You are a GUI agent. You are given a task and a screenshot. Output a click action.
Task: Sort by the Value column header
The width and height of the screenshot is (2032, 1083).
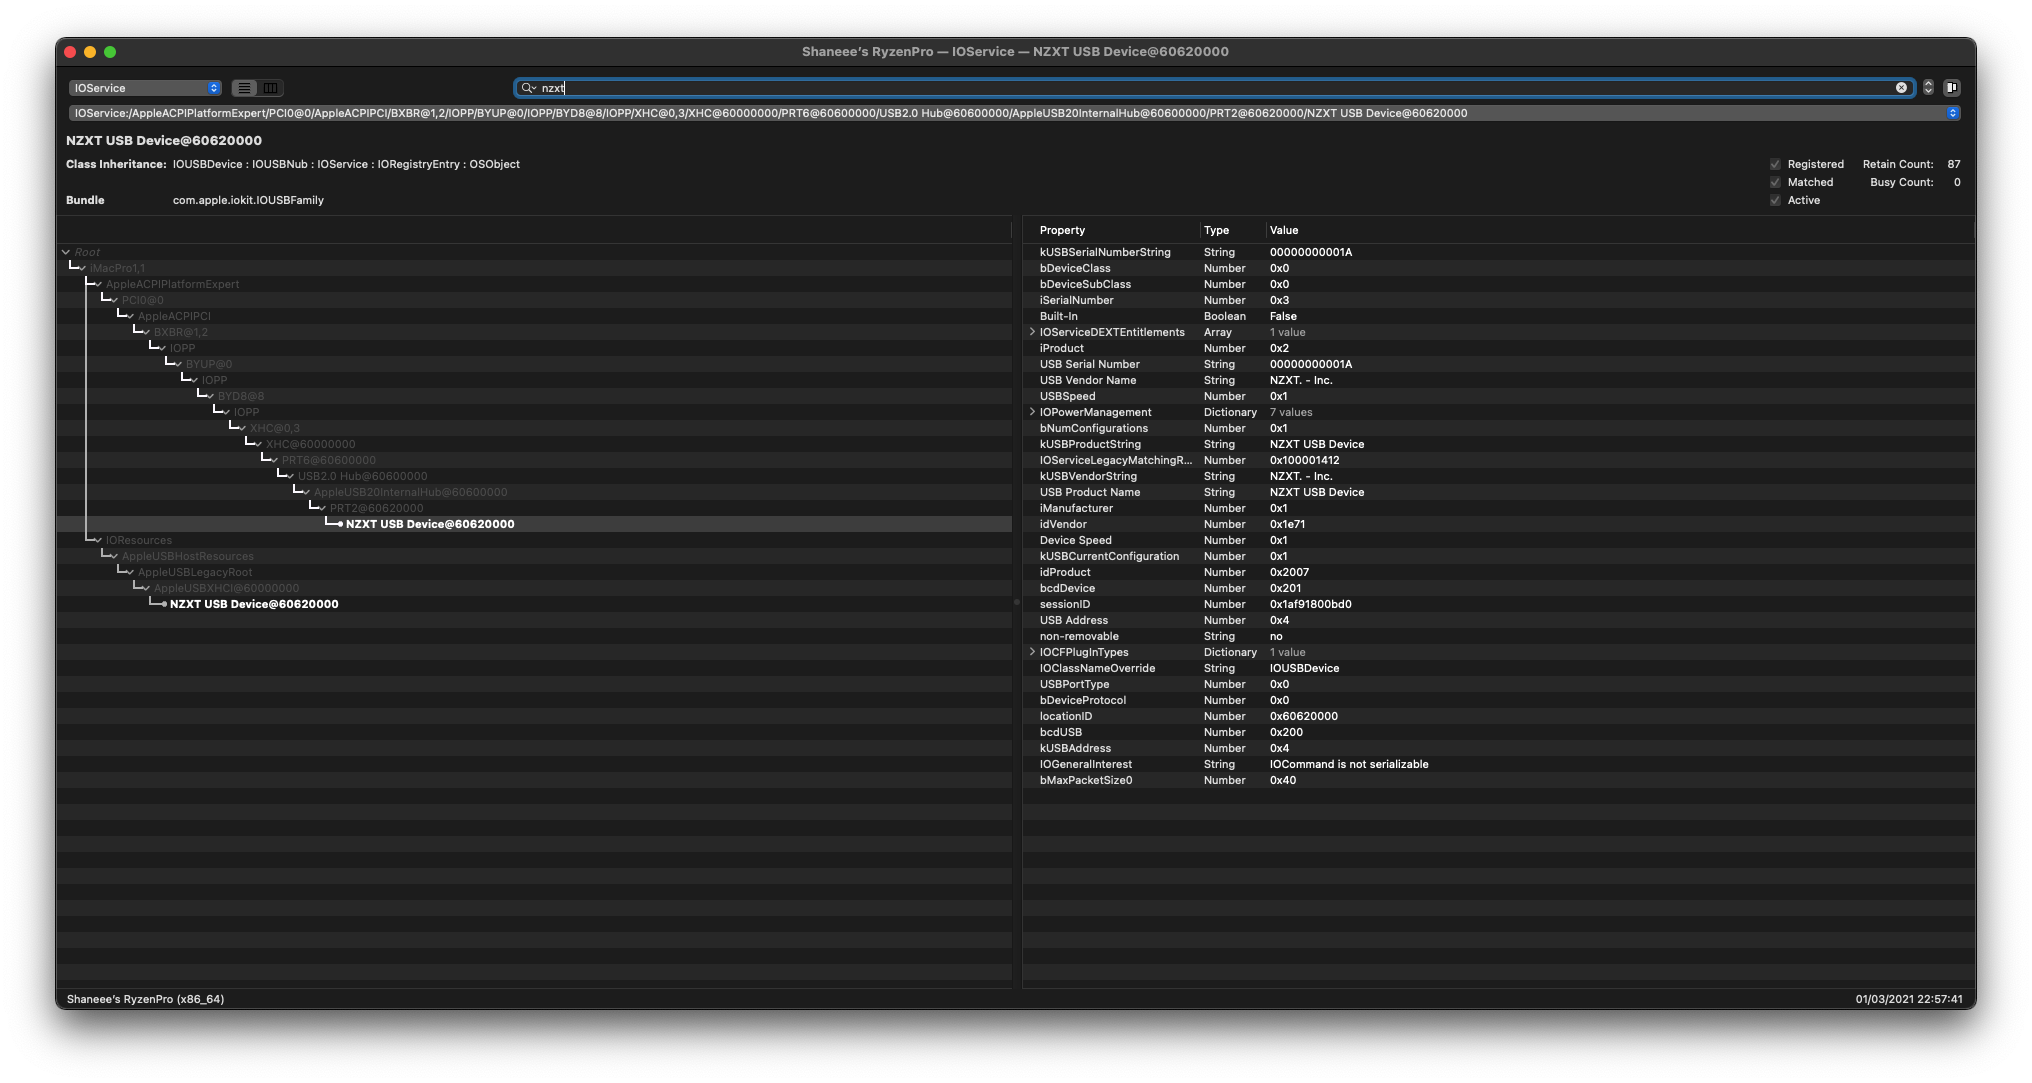click(x=1284, y=230)
